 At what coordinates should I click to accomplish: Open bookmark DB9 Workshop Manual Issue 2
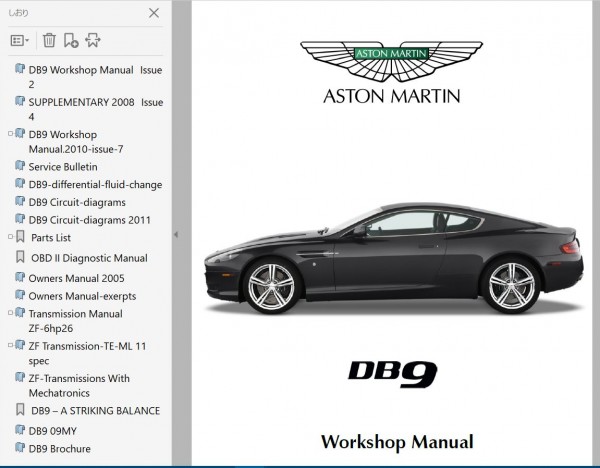coord(95,77)
